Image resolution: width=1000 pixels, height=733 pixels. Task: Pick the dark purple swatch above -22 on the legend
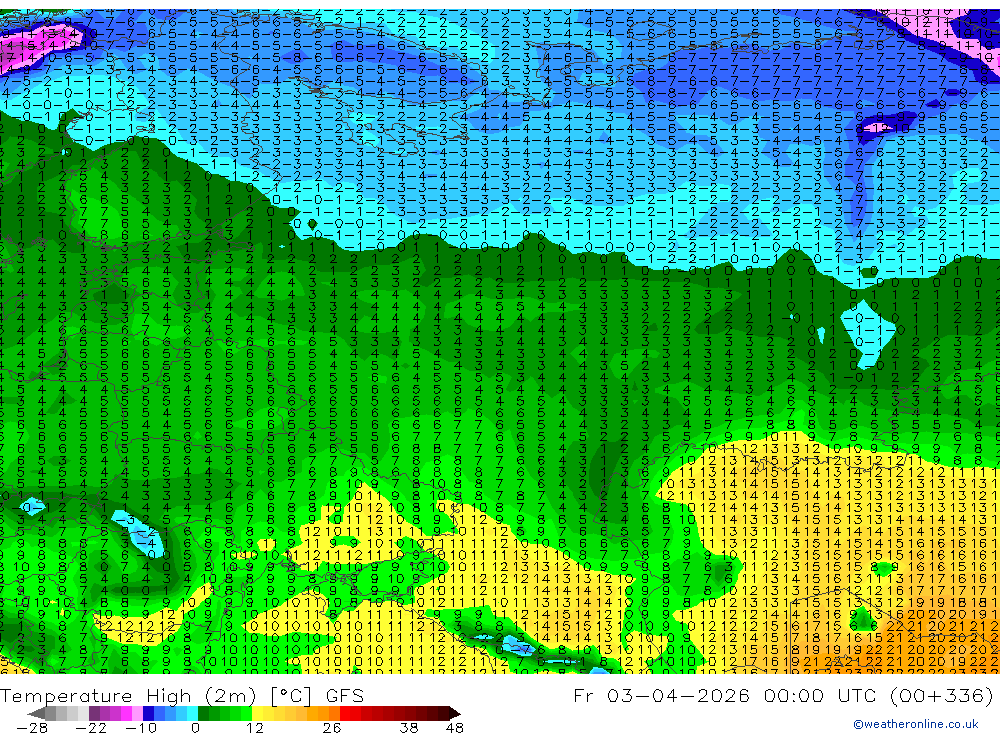(x=94, y=713)
